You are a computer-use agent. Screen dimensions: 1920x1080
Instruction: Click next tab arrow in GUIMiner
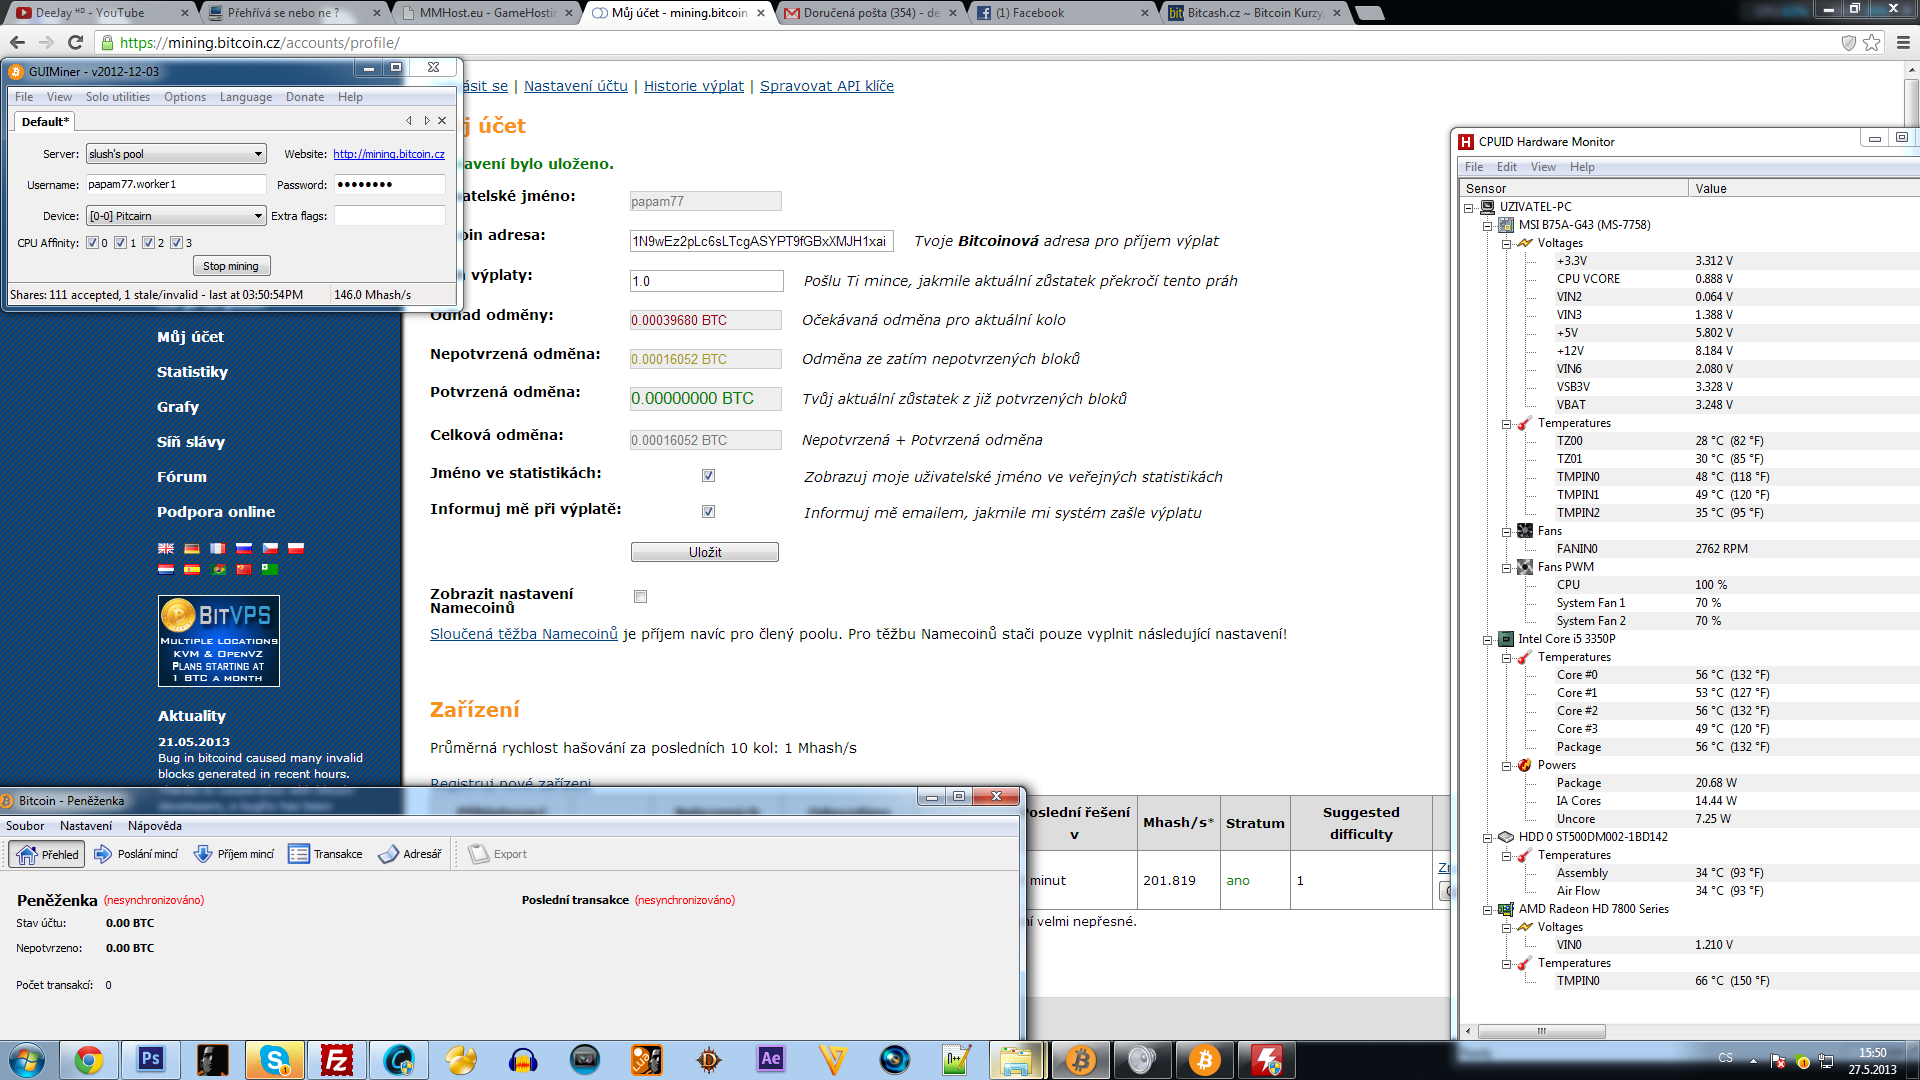(x=426, y=121)
